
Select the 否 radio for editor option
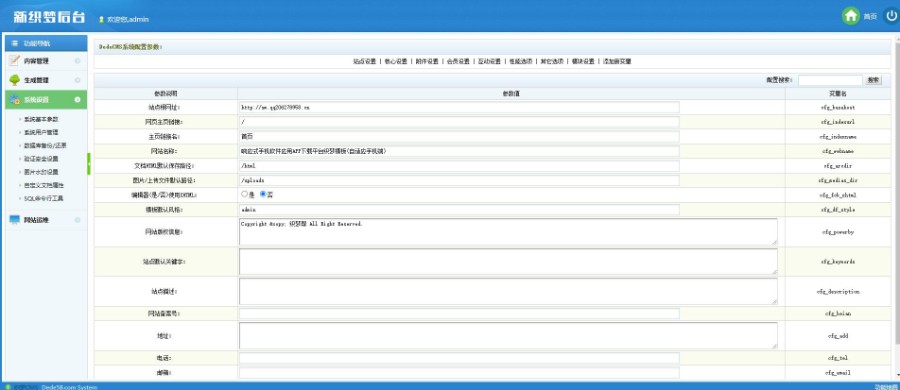(x=263, y=195)
